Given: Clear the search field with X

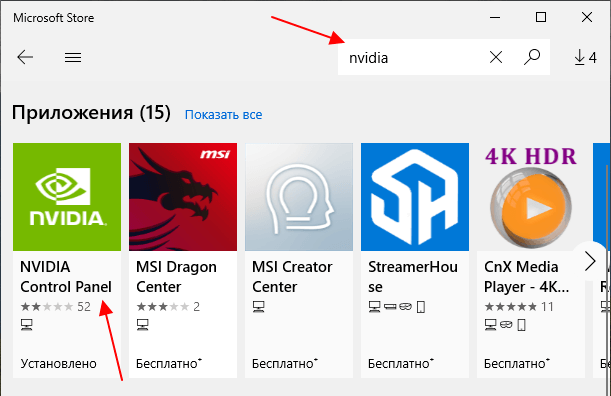Looking at the screenshot, I should click(x=496, y=58).
